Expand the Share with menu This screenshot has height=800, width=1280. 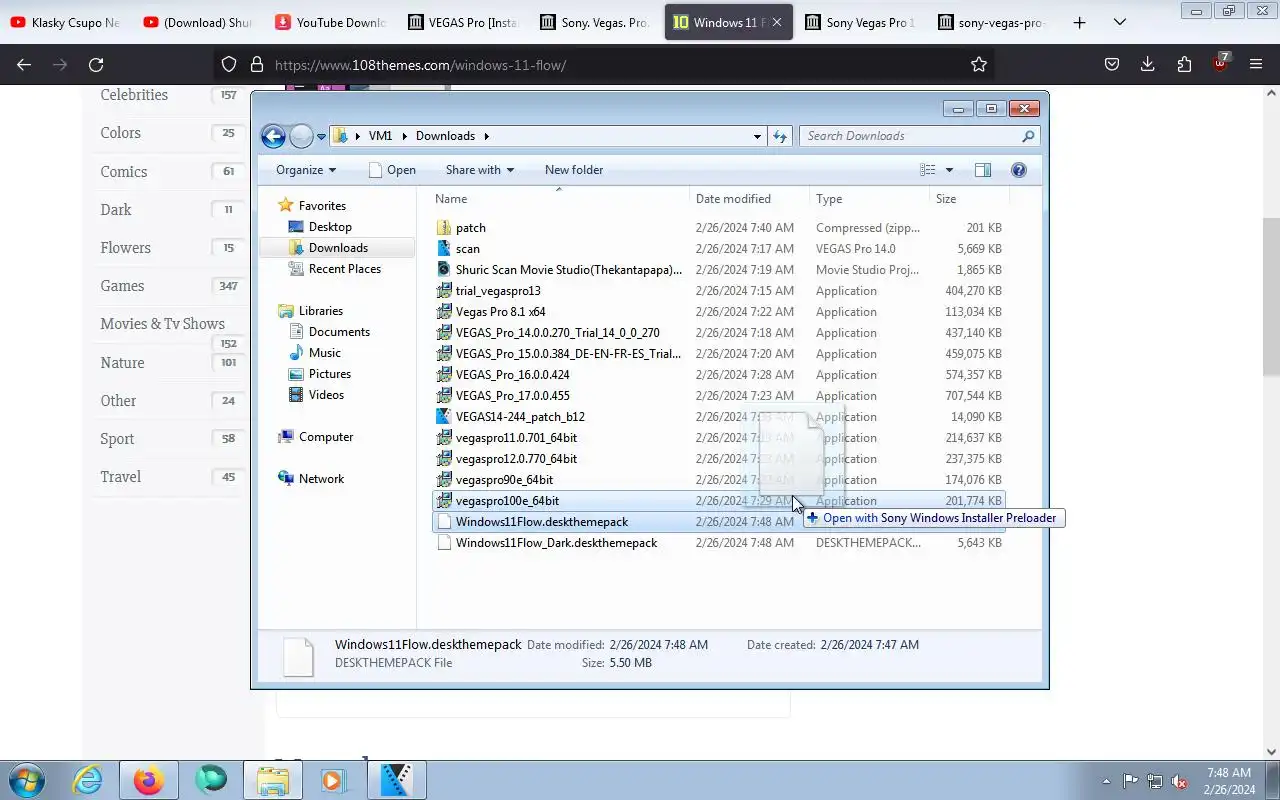click(x=479, y=170)
